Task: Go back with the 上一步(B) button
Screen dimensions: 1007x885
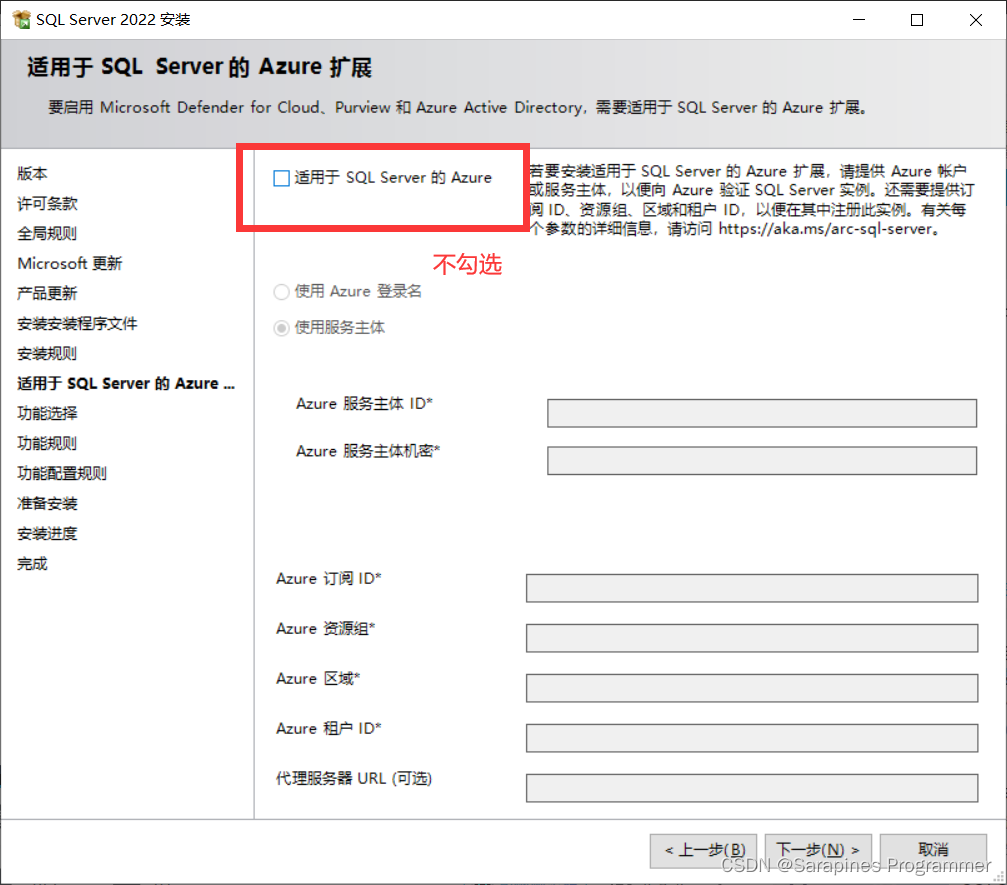Action: [703, 850]
